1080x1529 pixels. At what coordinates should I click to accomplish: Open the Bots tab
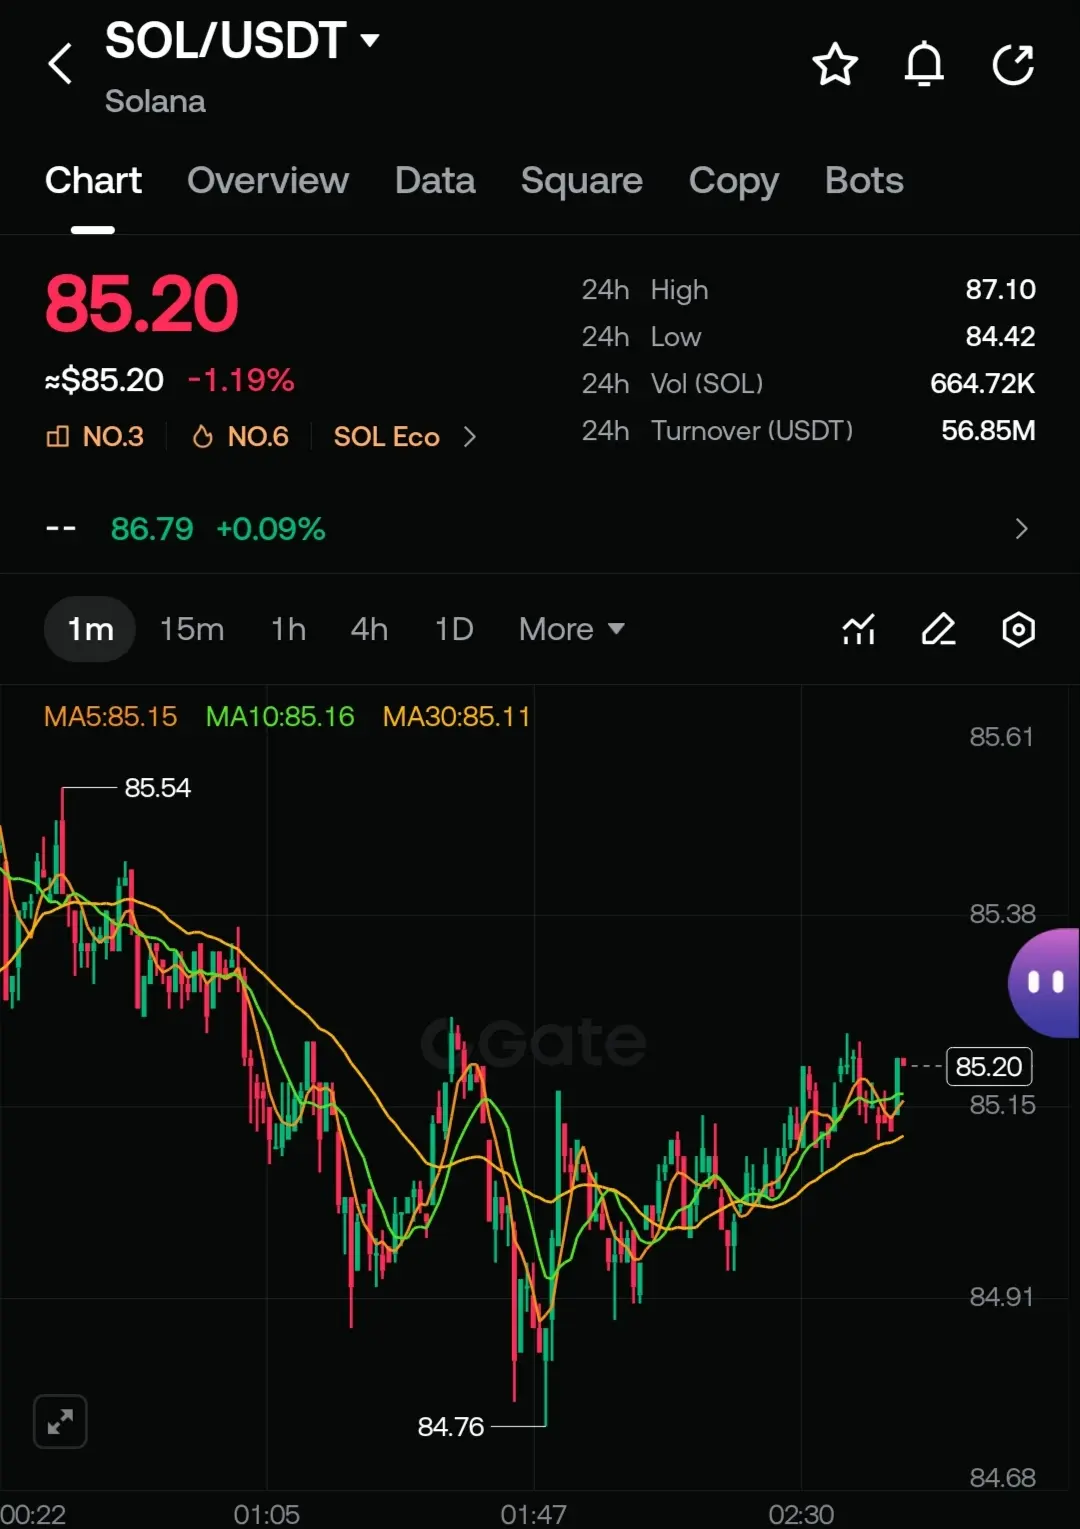point(864,181)
